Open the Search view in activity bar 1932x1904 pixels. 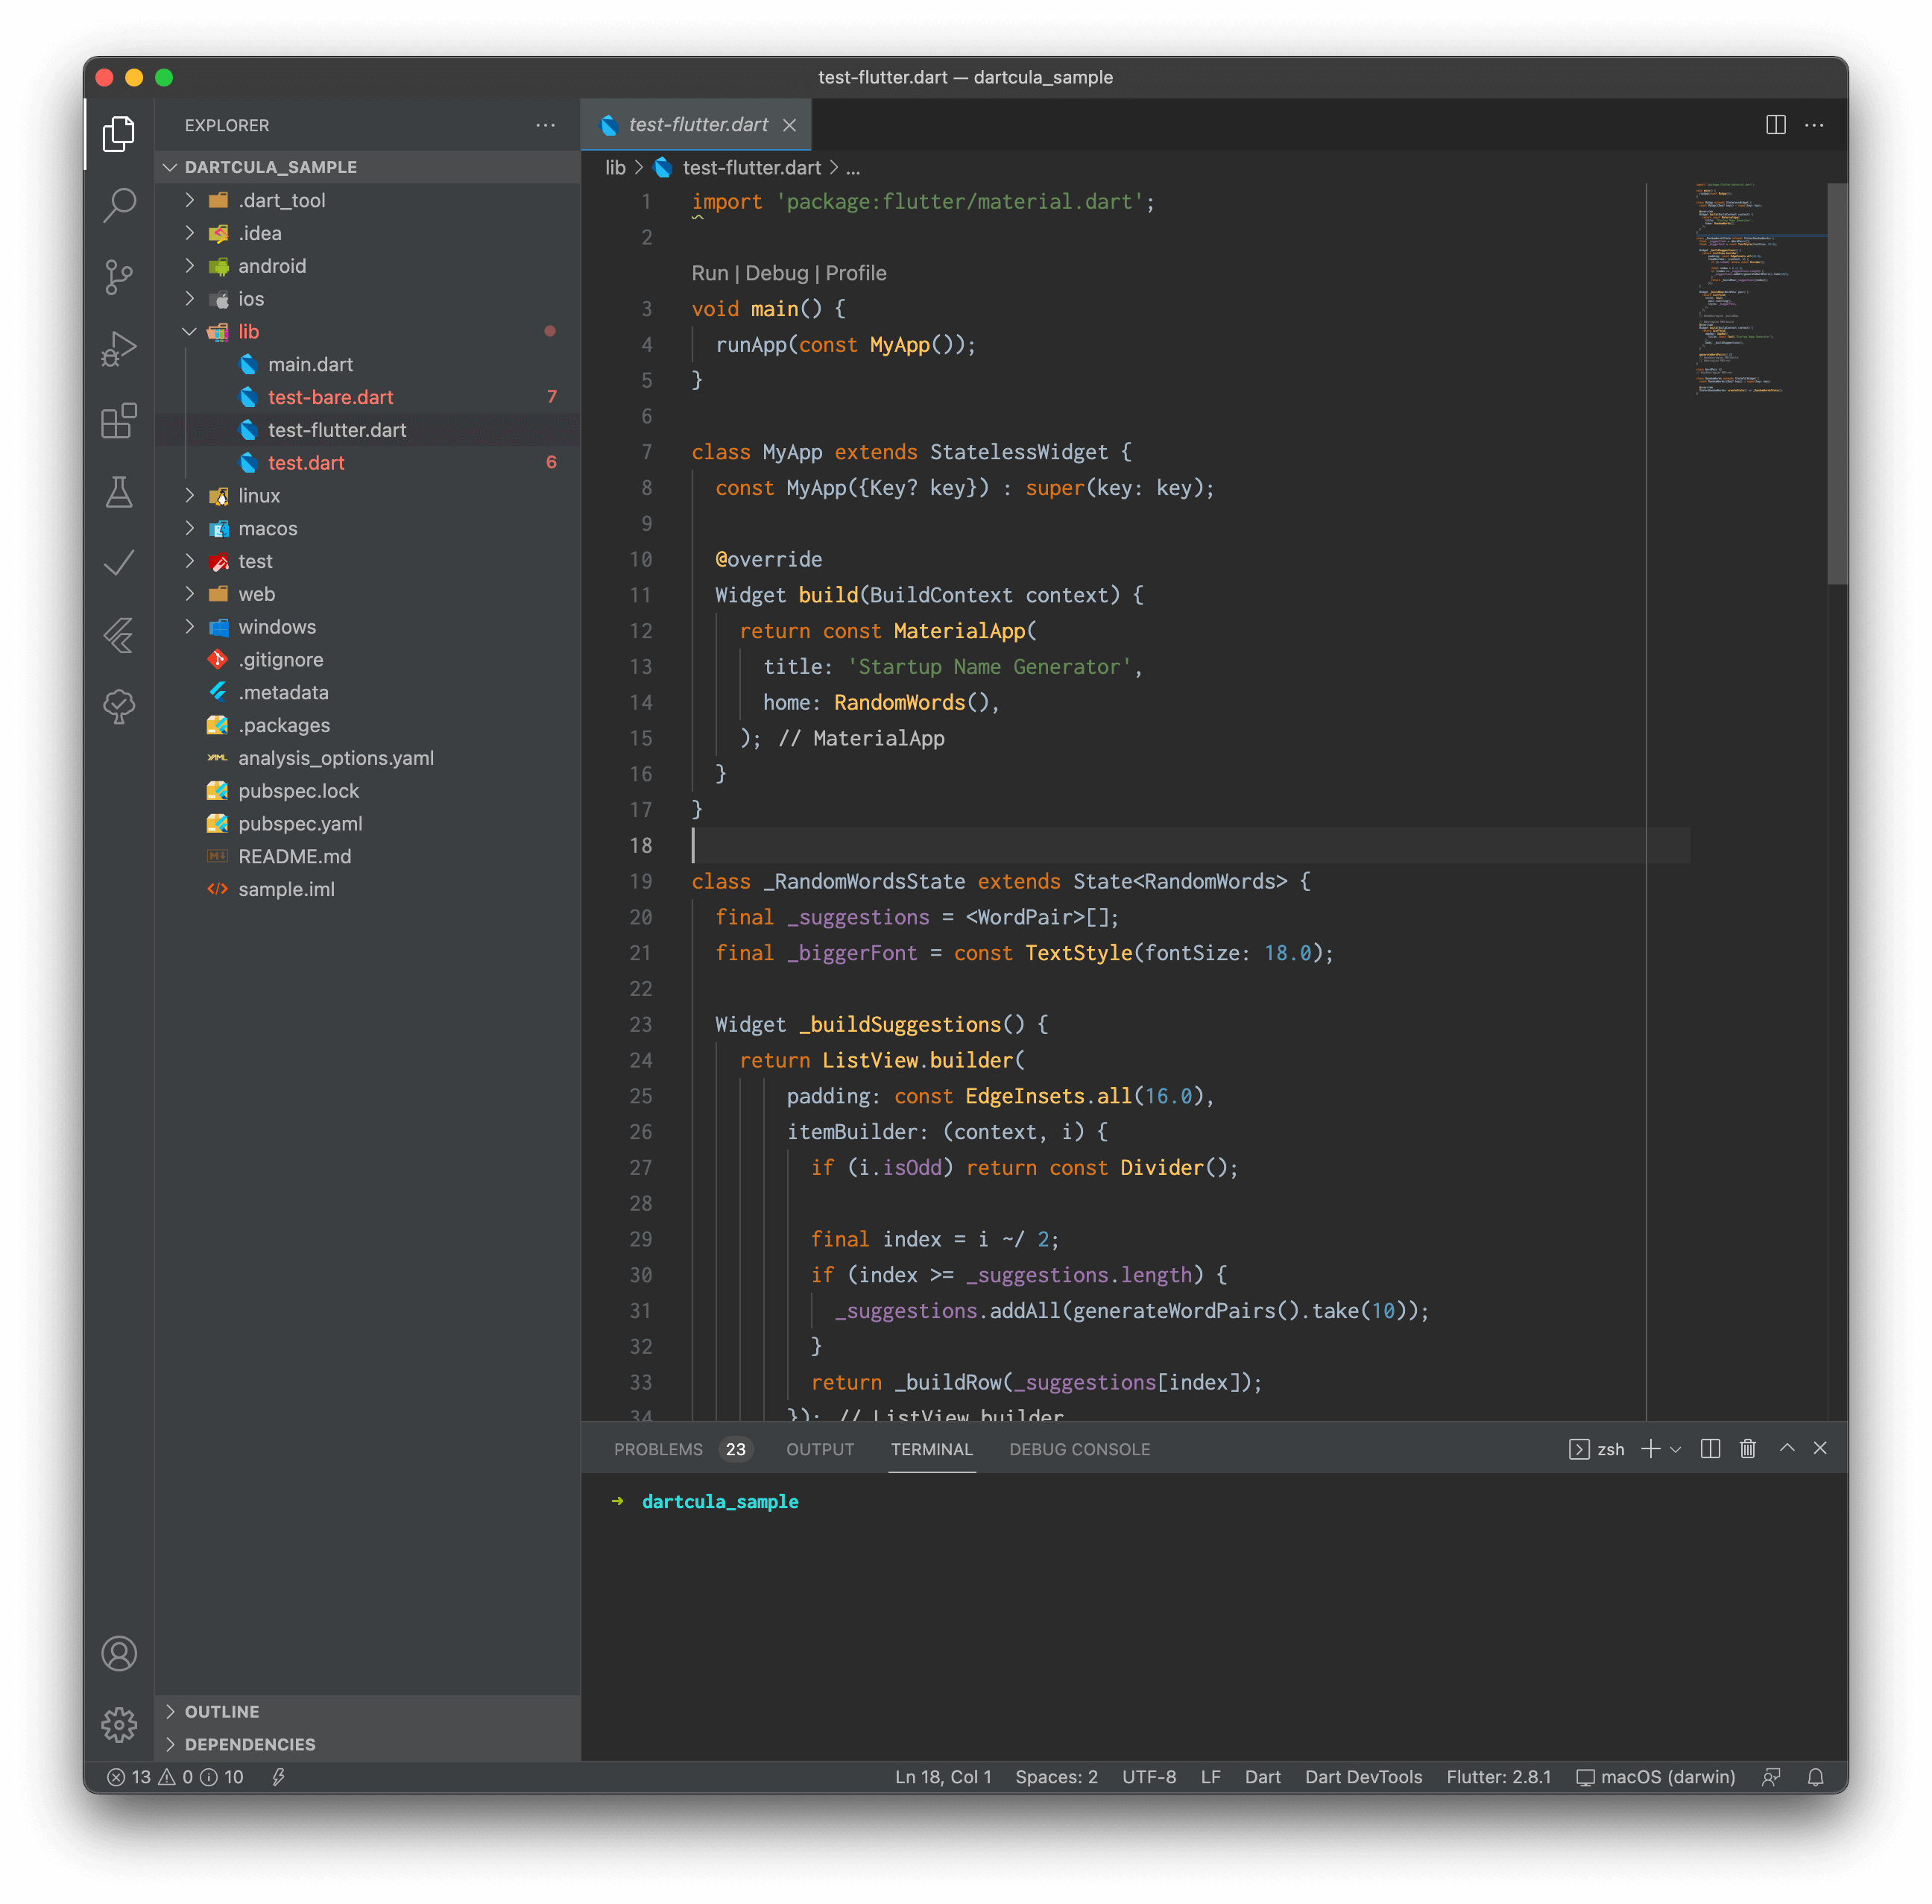(x=119, y=205)
